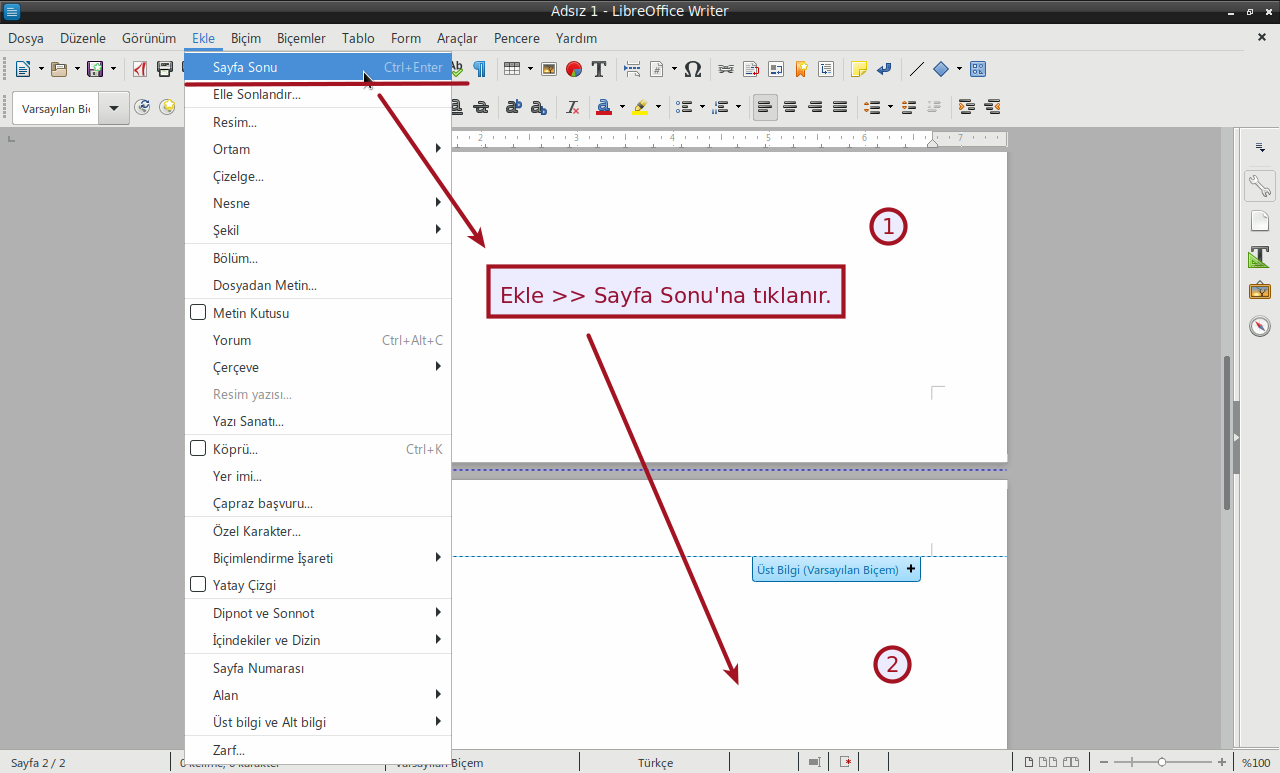Viewport: 1280px width, 773px height.
Task: Open font color dropdown arrow
Action: [x=622, y=107]
